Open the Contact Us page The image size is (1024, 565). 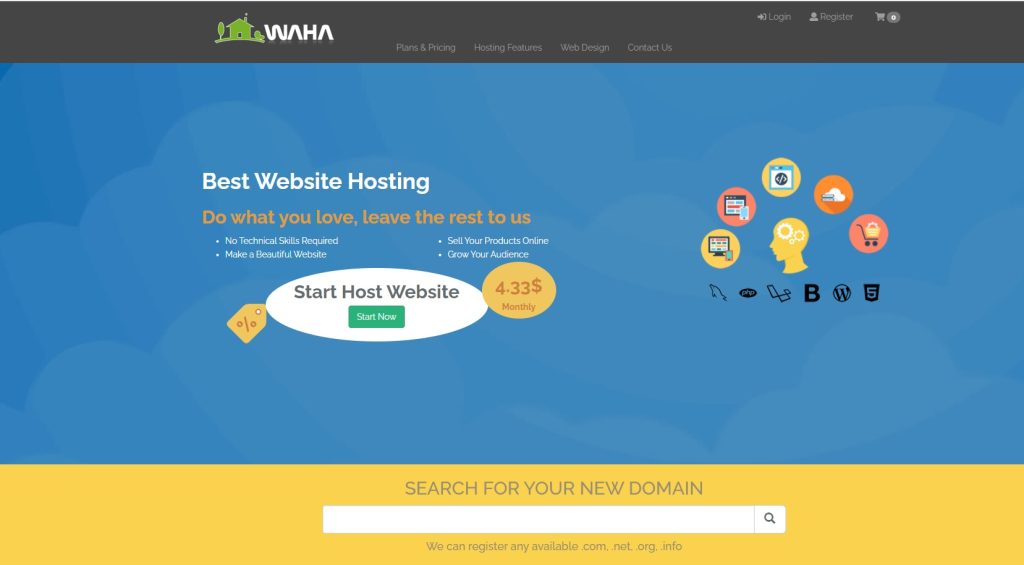tap(650, 48)
